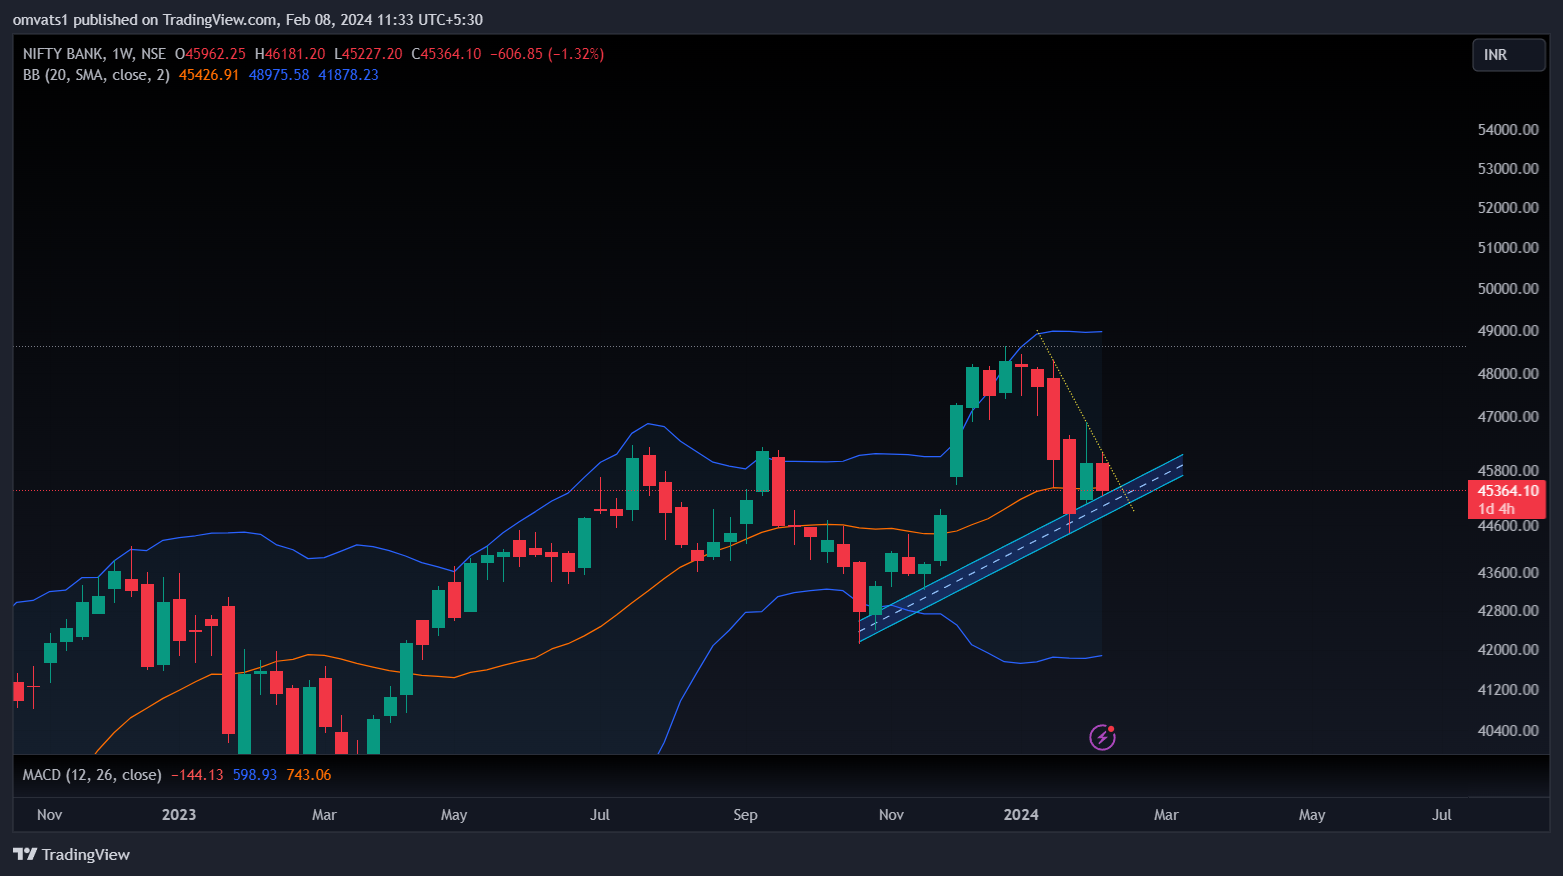The image size is (1563, 876).
Task: Click BB basis value 45426.91
Action: click(209, 75)
